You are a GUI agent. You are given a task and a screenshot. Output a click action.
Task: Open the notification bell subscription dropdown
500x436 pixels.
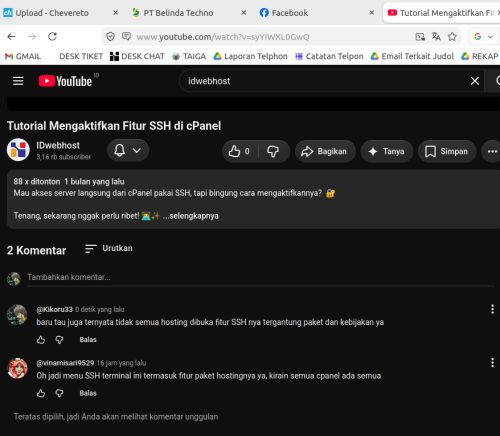click(128, 150)
